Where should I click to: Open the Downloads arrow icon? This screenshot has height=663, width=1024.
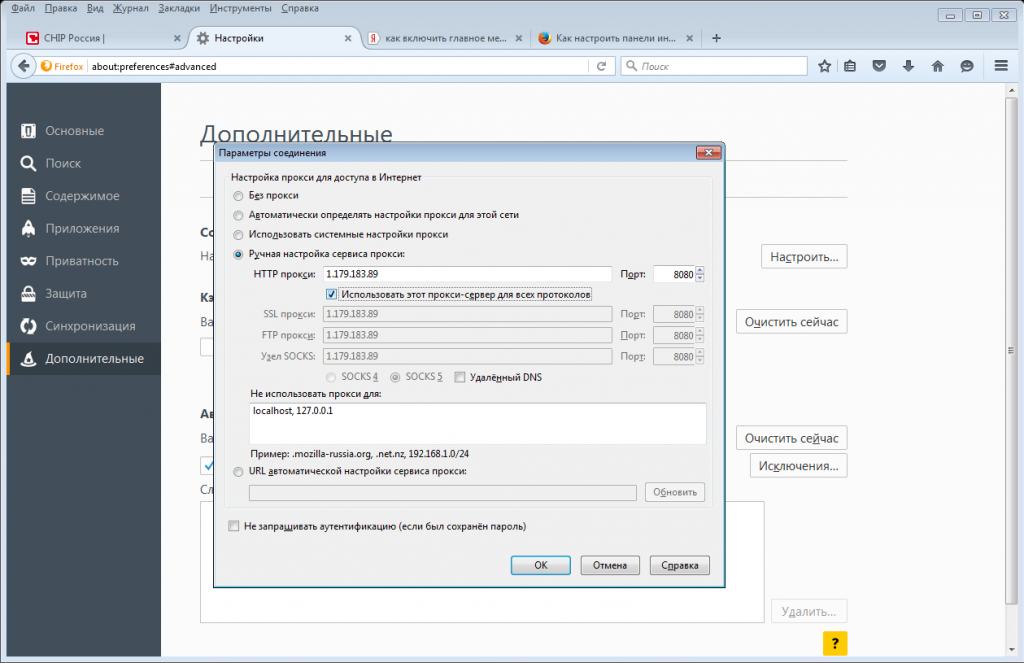tap(908, 66)
